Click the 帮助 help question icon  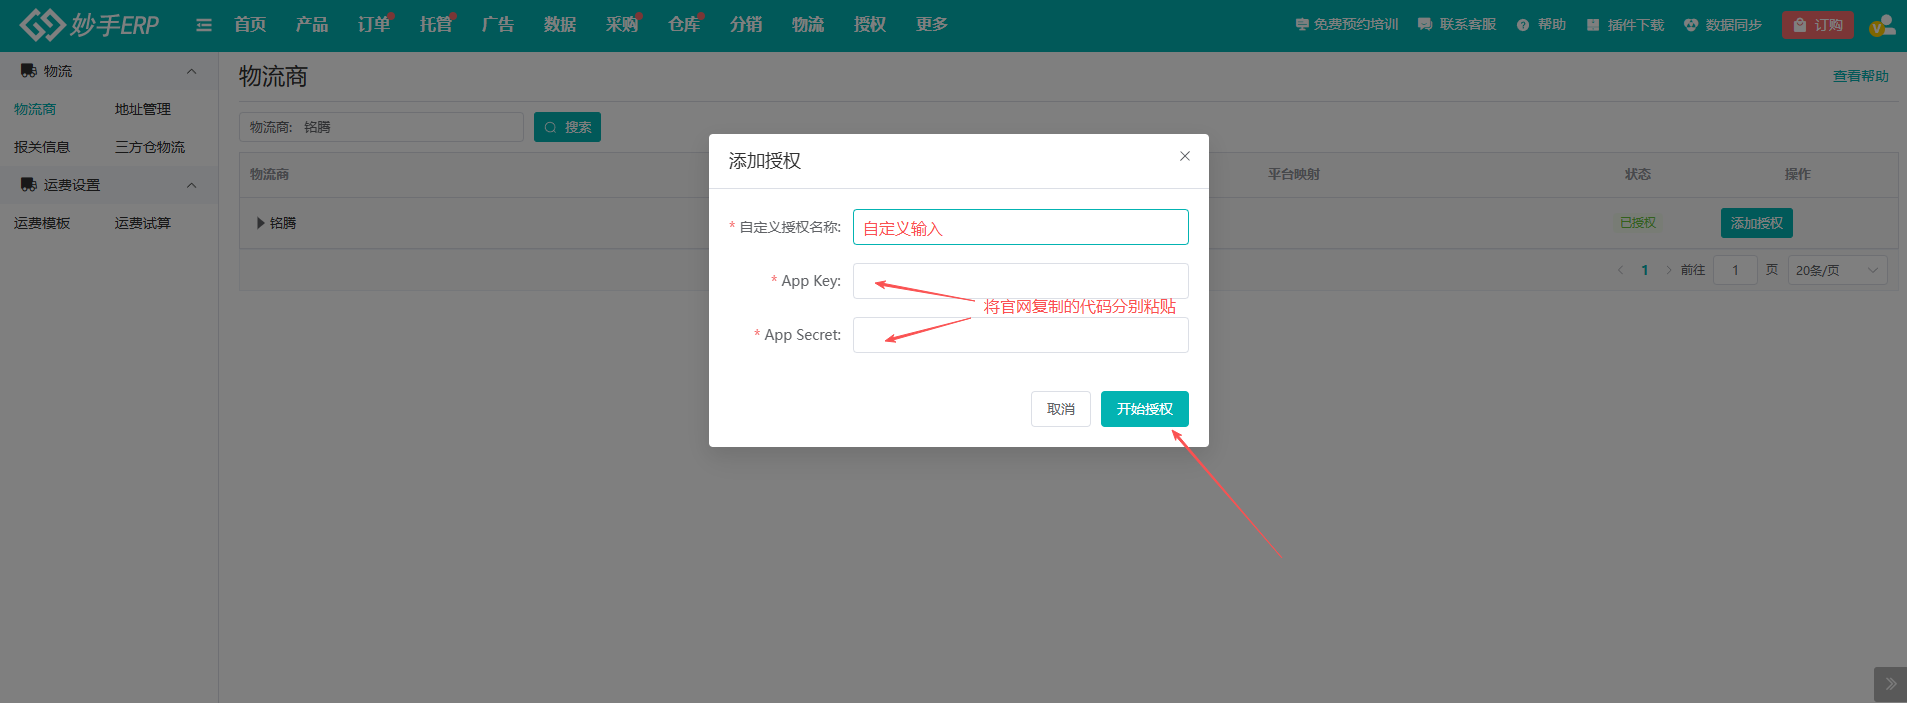coord(1523,25)
